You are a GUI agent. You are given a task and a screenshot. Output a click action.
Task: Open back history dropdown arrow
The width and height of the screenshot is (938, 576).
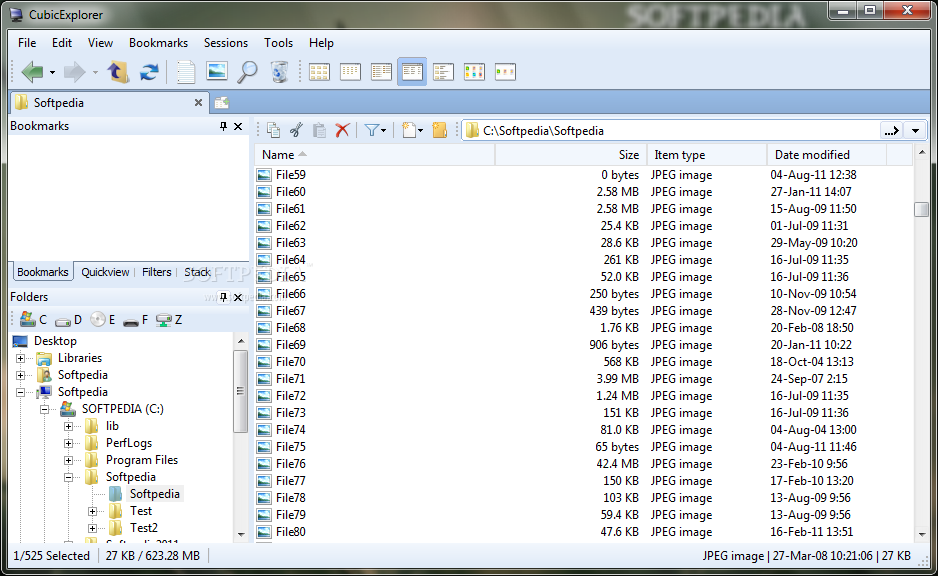pos(52,73)
